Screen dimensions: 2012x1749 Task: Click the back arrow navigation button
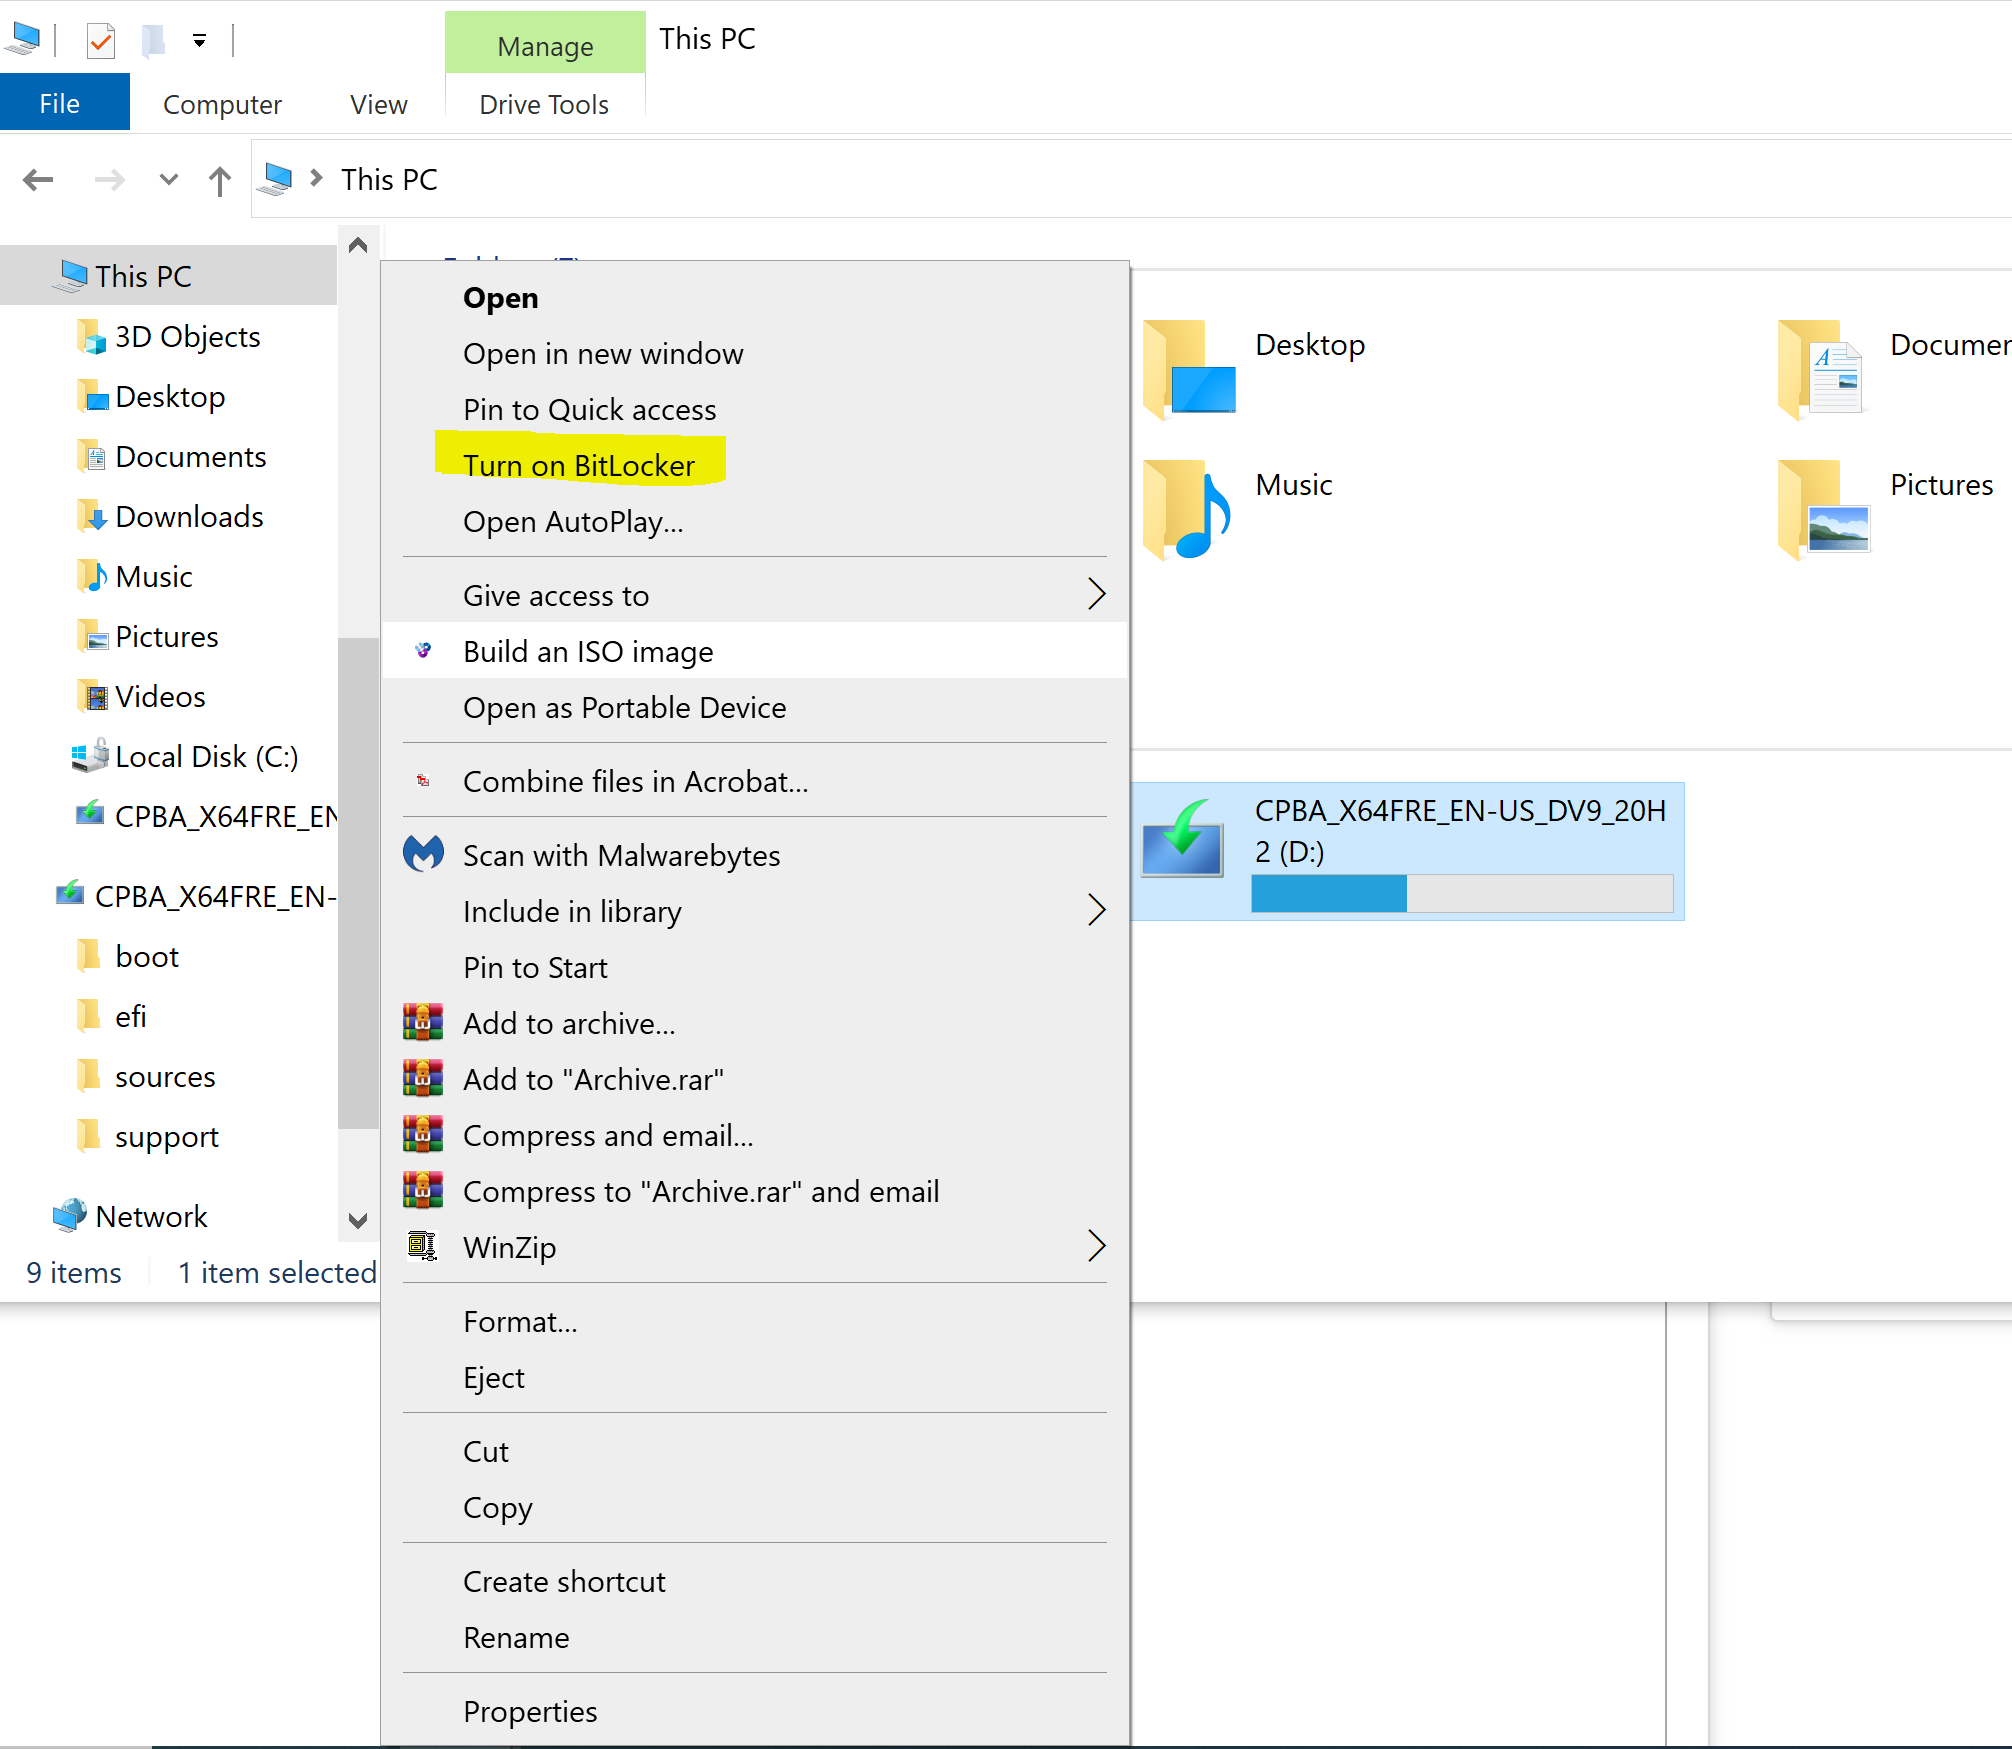pos(38,180)
